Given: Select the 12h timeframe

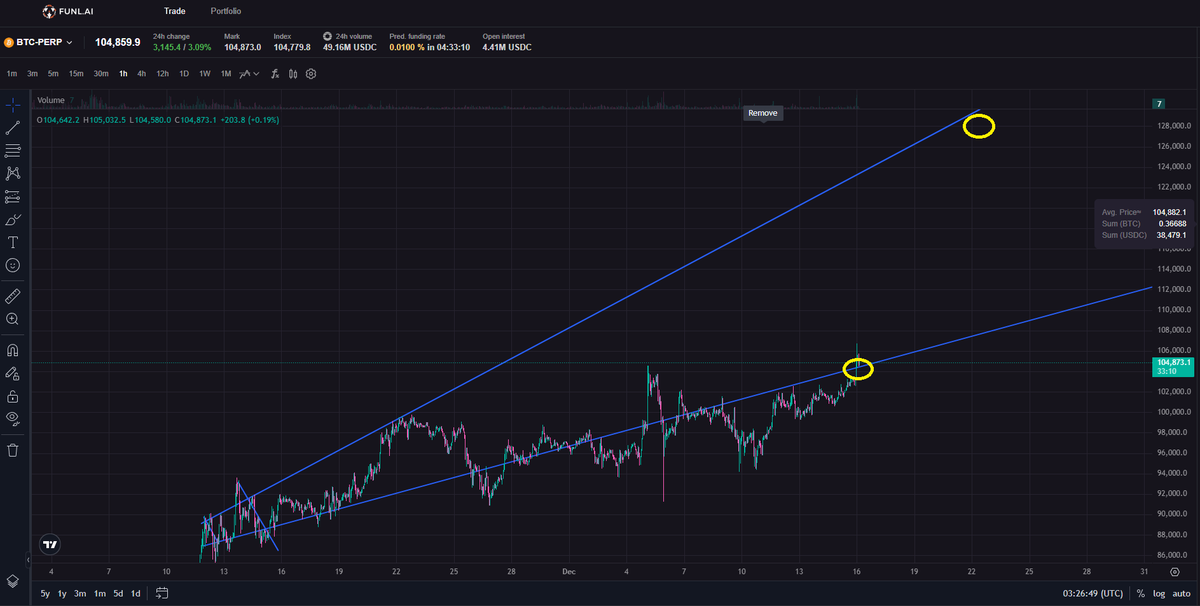Looking at the screenshot, I should (163, 73).
